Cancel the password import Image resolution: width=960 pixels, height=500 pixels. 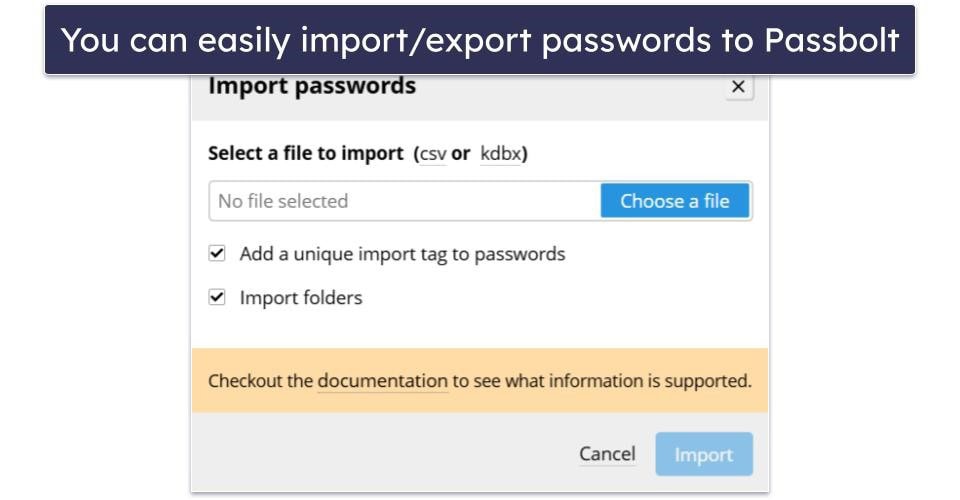(607, 454)
